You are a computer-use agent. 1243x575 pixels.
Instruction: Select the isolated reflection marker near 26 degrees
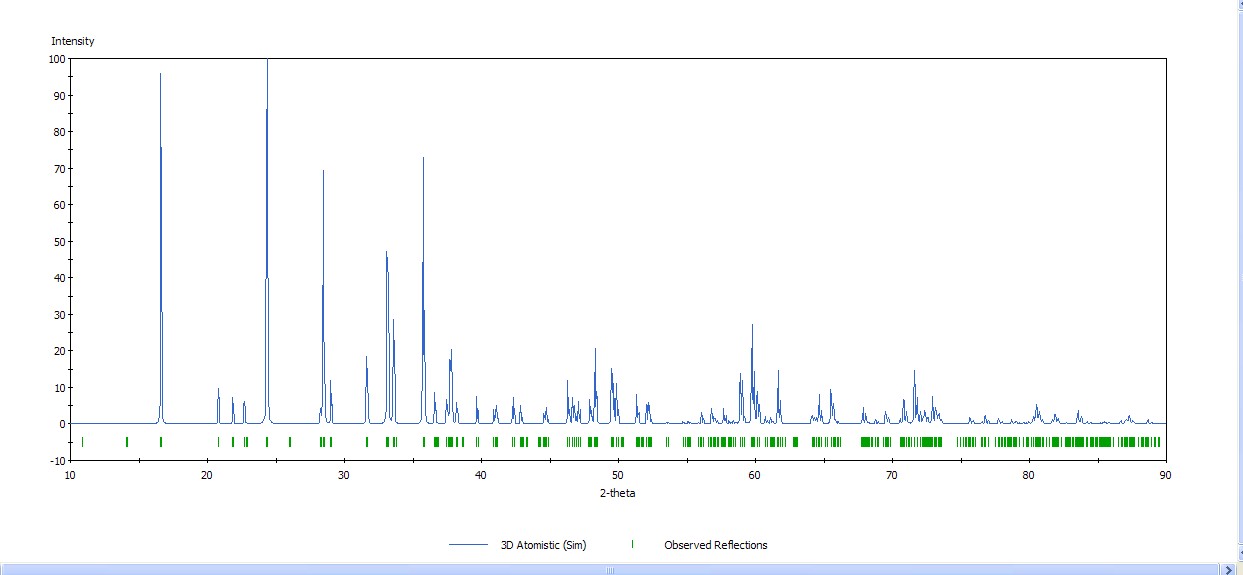coord(289,442)
